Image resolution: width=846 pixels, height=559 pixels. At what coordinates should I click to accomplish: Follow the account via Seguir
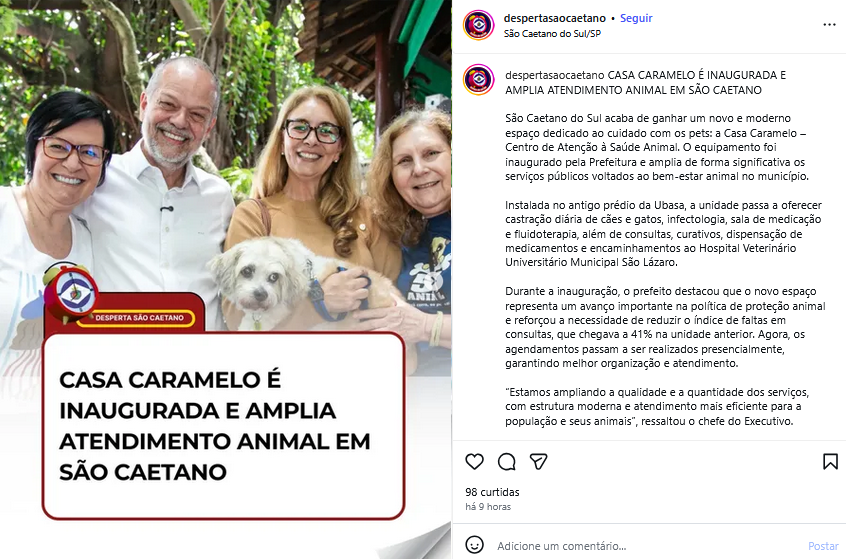coord(636,18)
